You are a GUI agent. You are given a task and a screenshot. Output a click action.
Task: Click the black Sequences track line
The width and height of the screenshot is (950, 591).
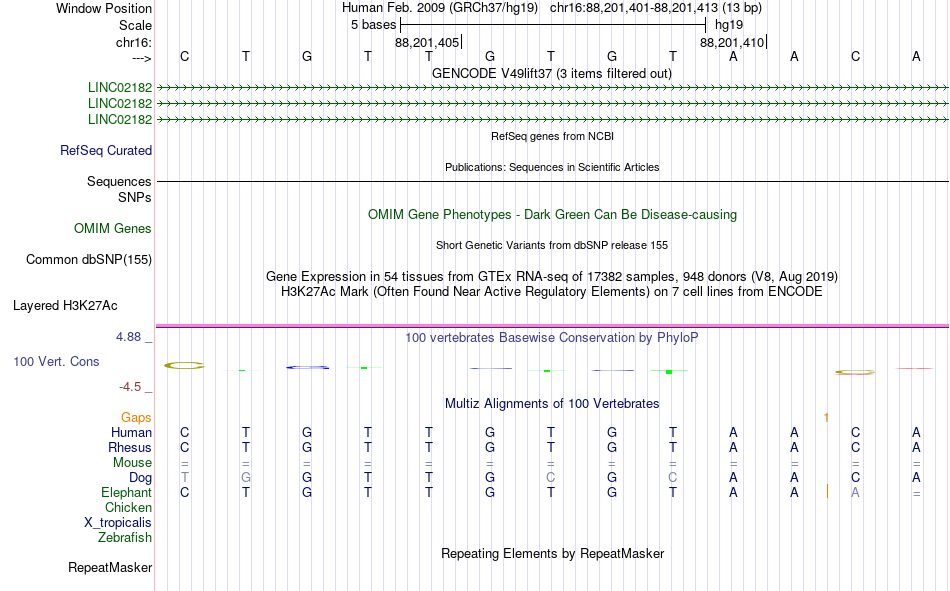(x=552, y=181)
